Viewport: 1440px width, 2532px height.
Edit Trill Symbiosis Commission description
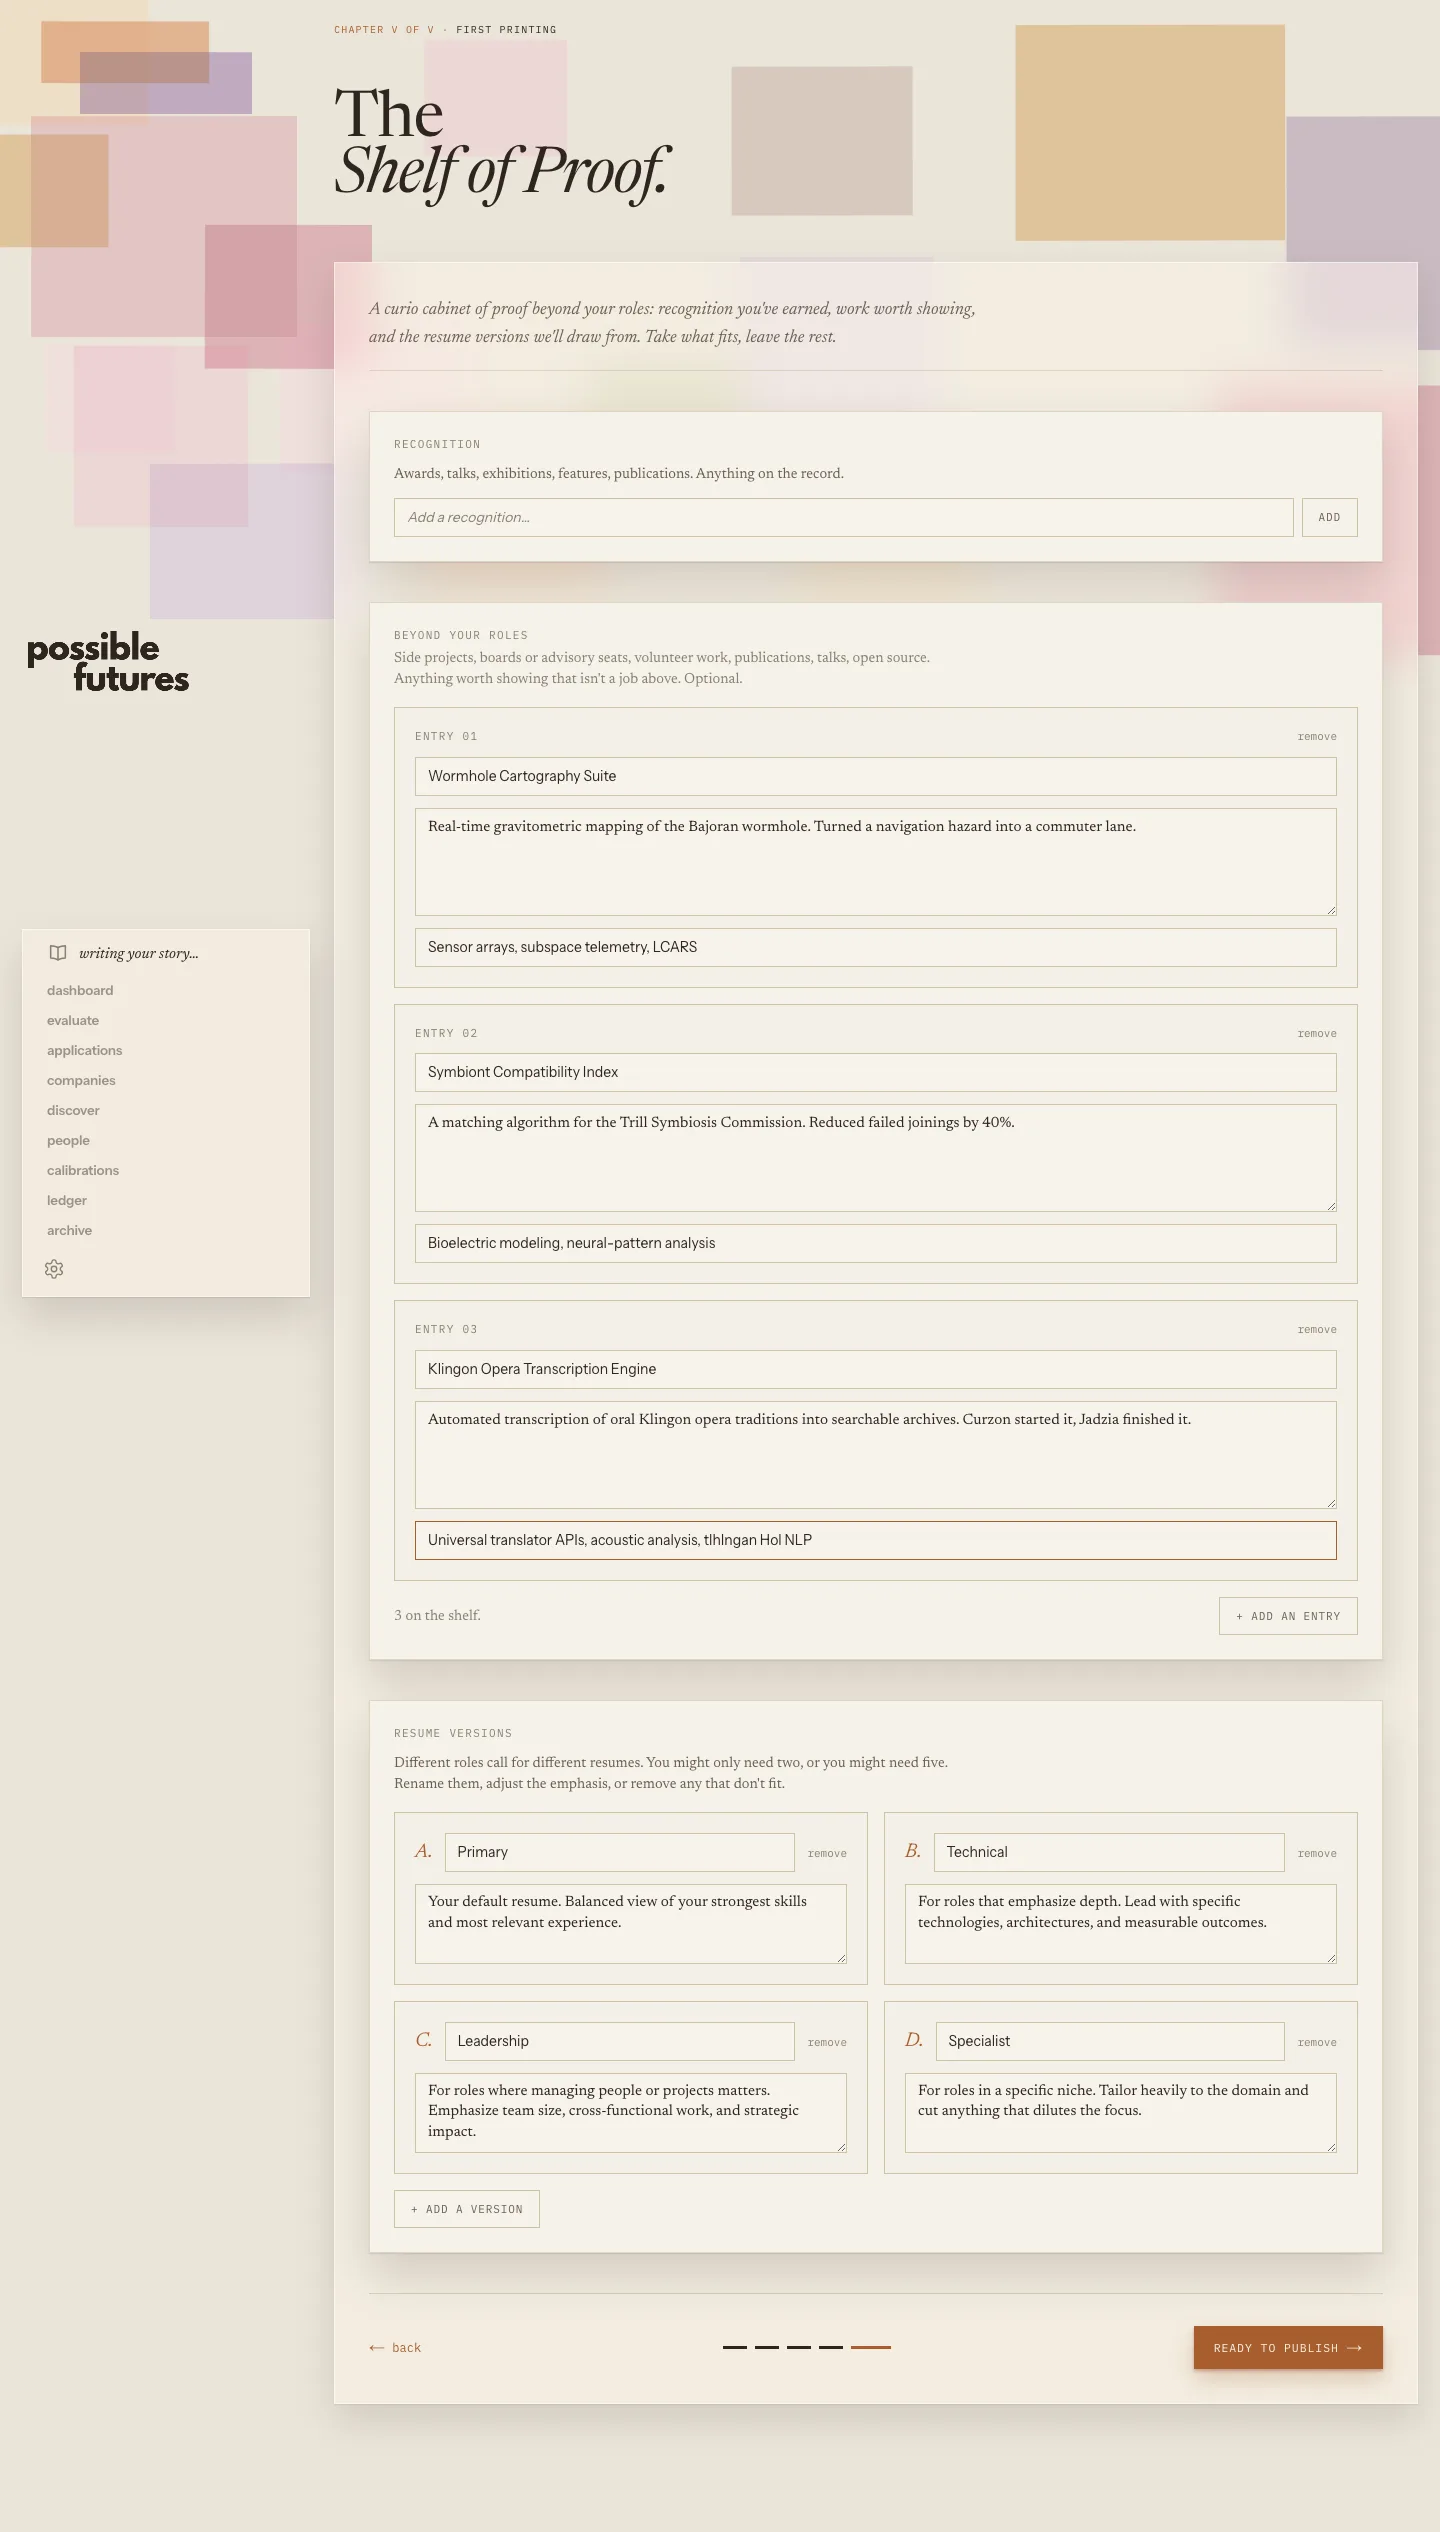point(875,1158)
